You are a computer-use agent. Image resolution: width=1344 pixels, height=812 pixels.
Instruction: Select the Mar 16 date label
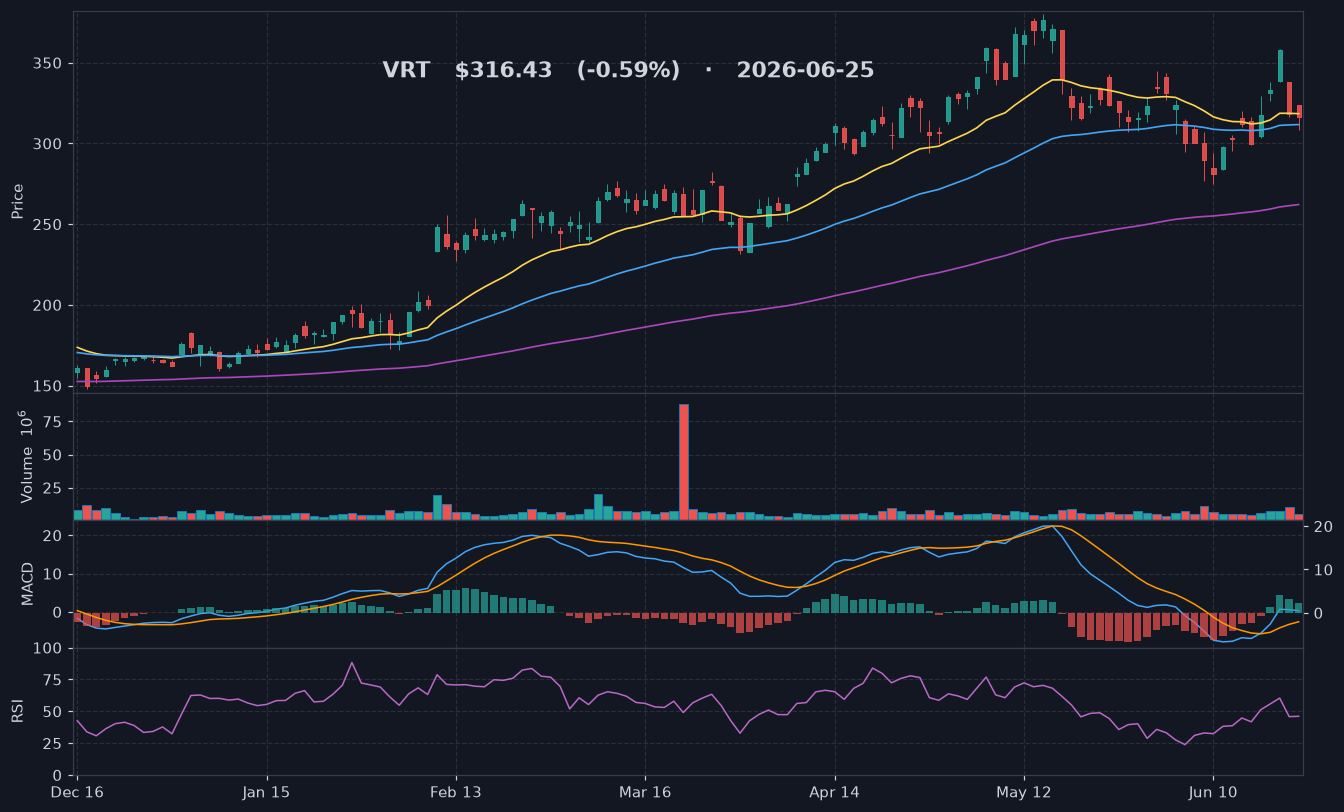click(645, 792)
